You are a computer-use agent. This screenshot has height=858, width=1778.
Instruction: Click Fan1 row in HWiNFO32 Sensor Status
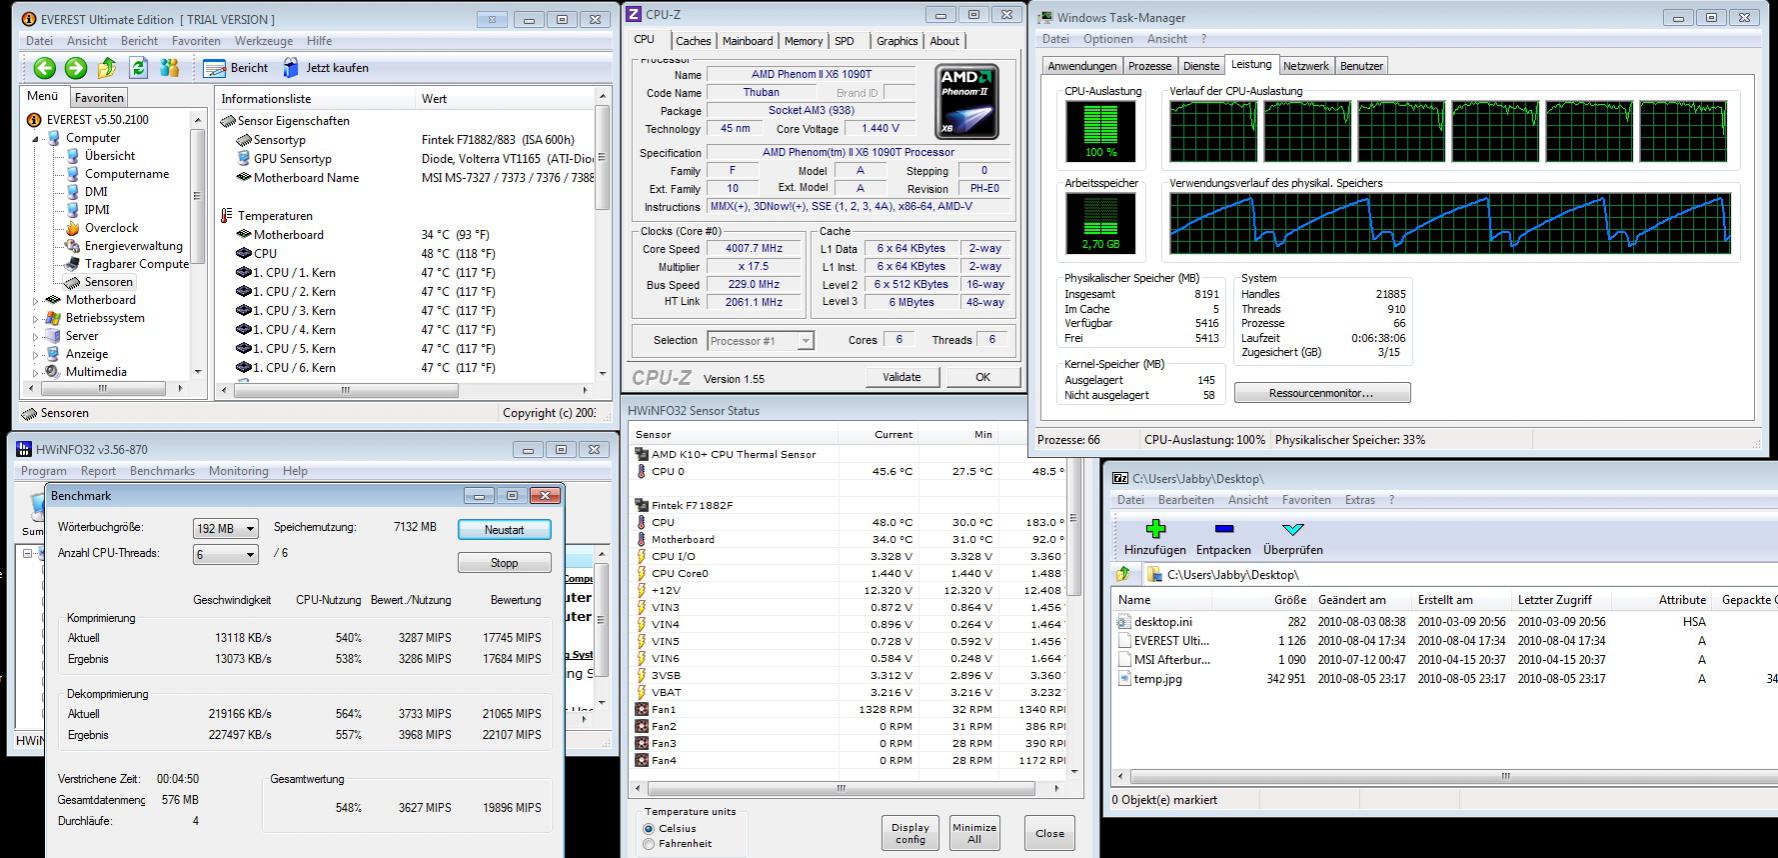(850, 709)
